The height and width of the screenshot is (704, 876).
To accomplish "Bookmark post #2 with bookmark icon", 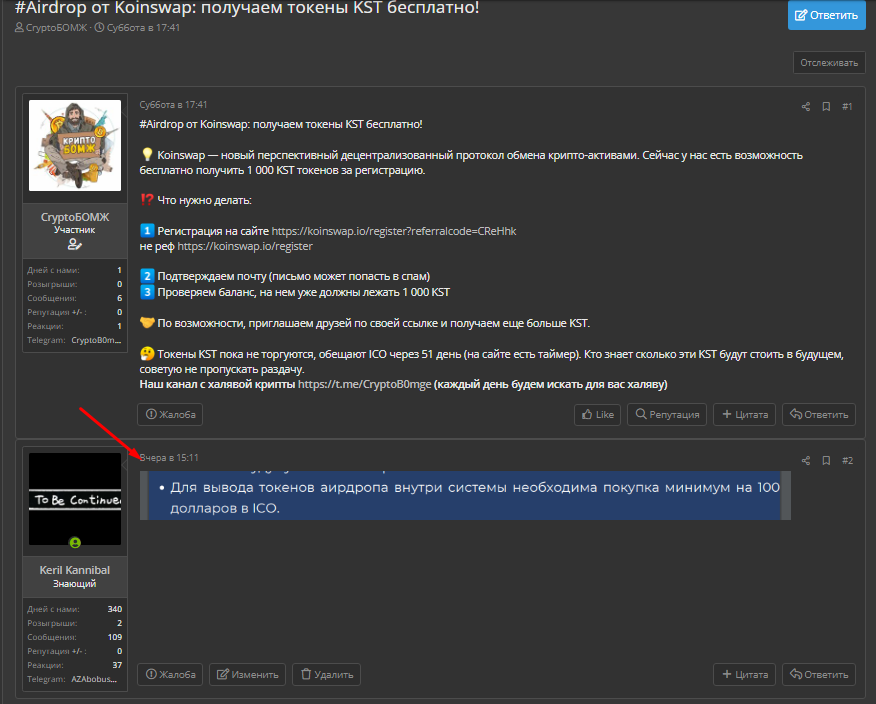I will tap(826, 460).
